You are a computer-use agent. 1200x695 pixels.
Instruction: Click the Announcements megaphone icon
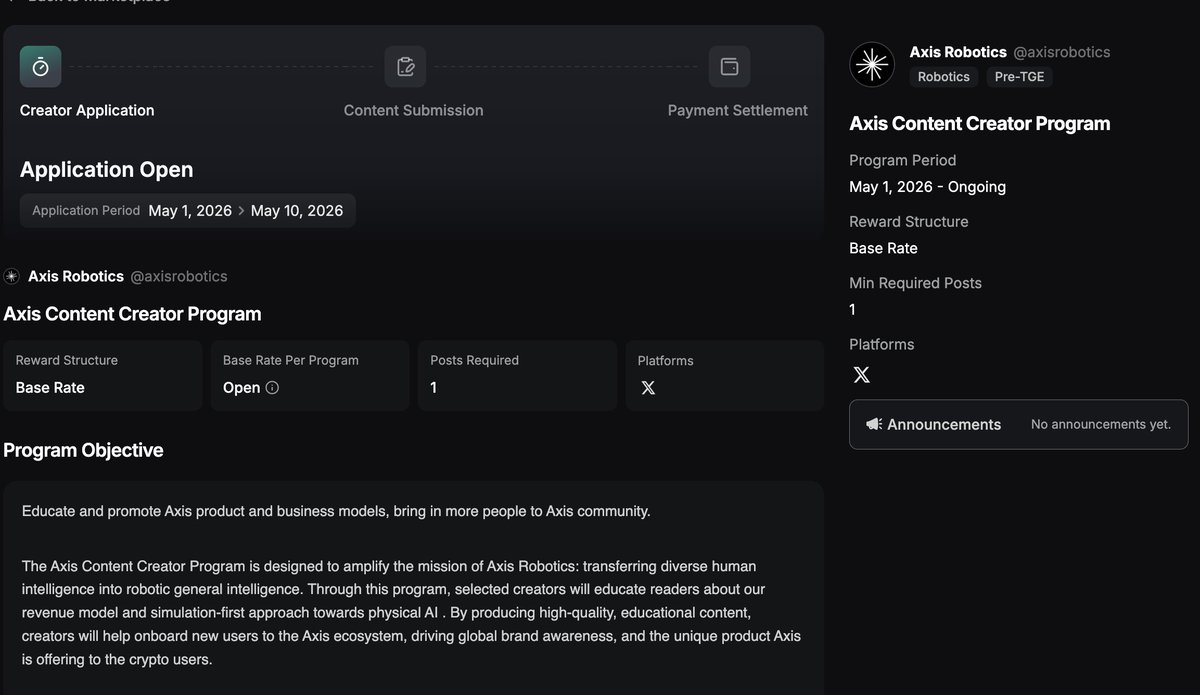click(874, 424)
